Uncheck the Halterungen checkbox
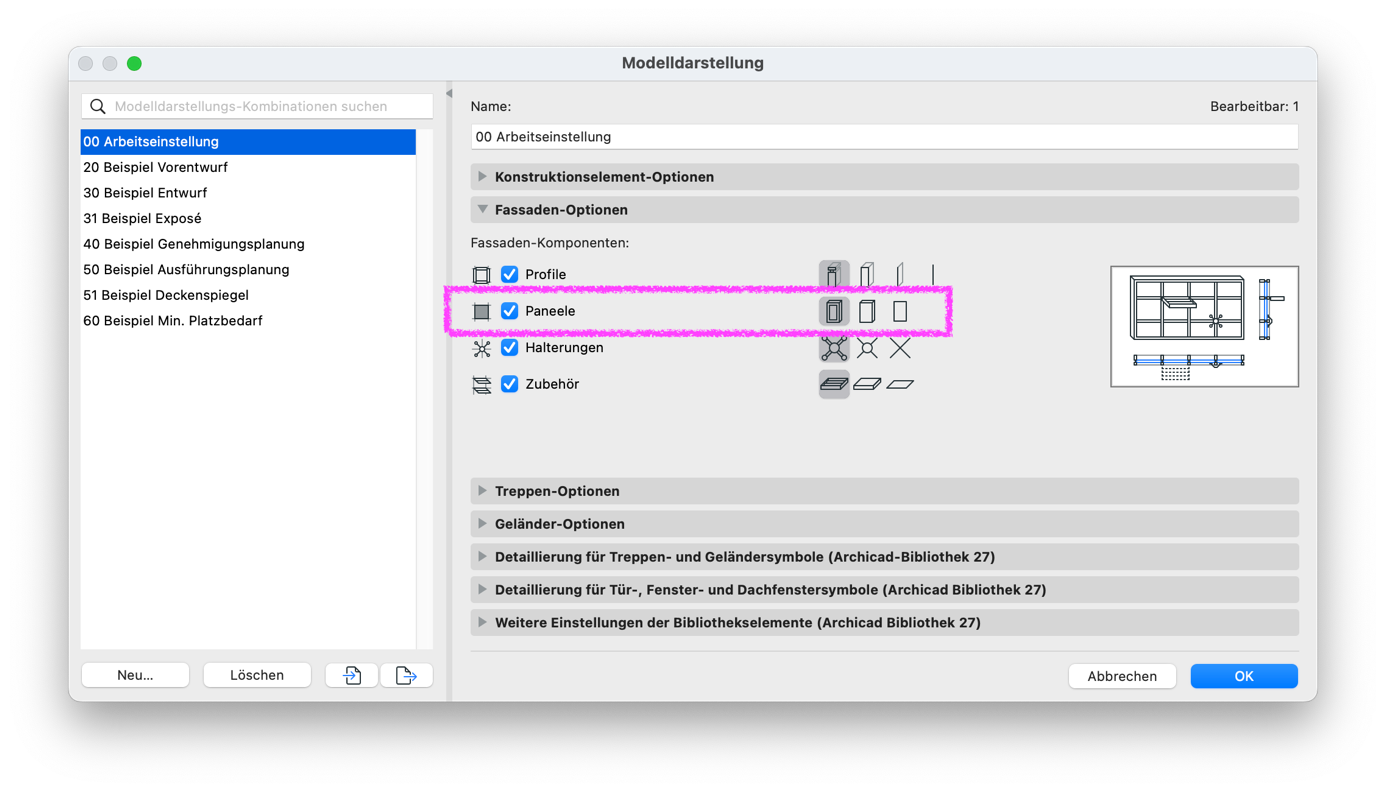The height and width of the screenshot is (792, 1386). (x=510, y=348)
